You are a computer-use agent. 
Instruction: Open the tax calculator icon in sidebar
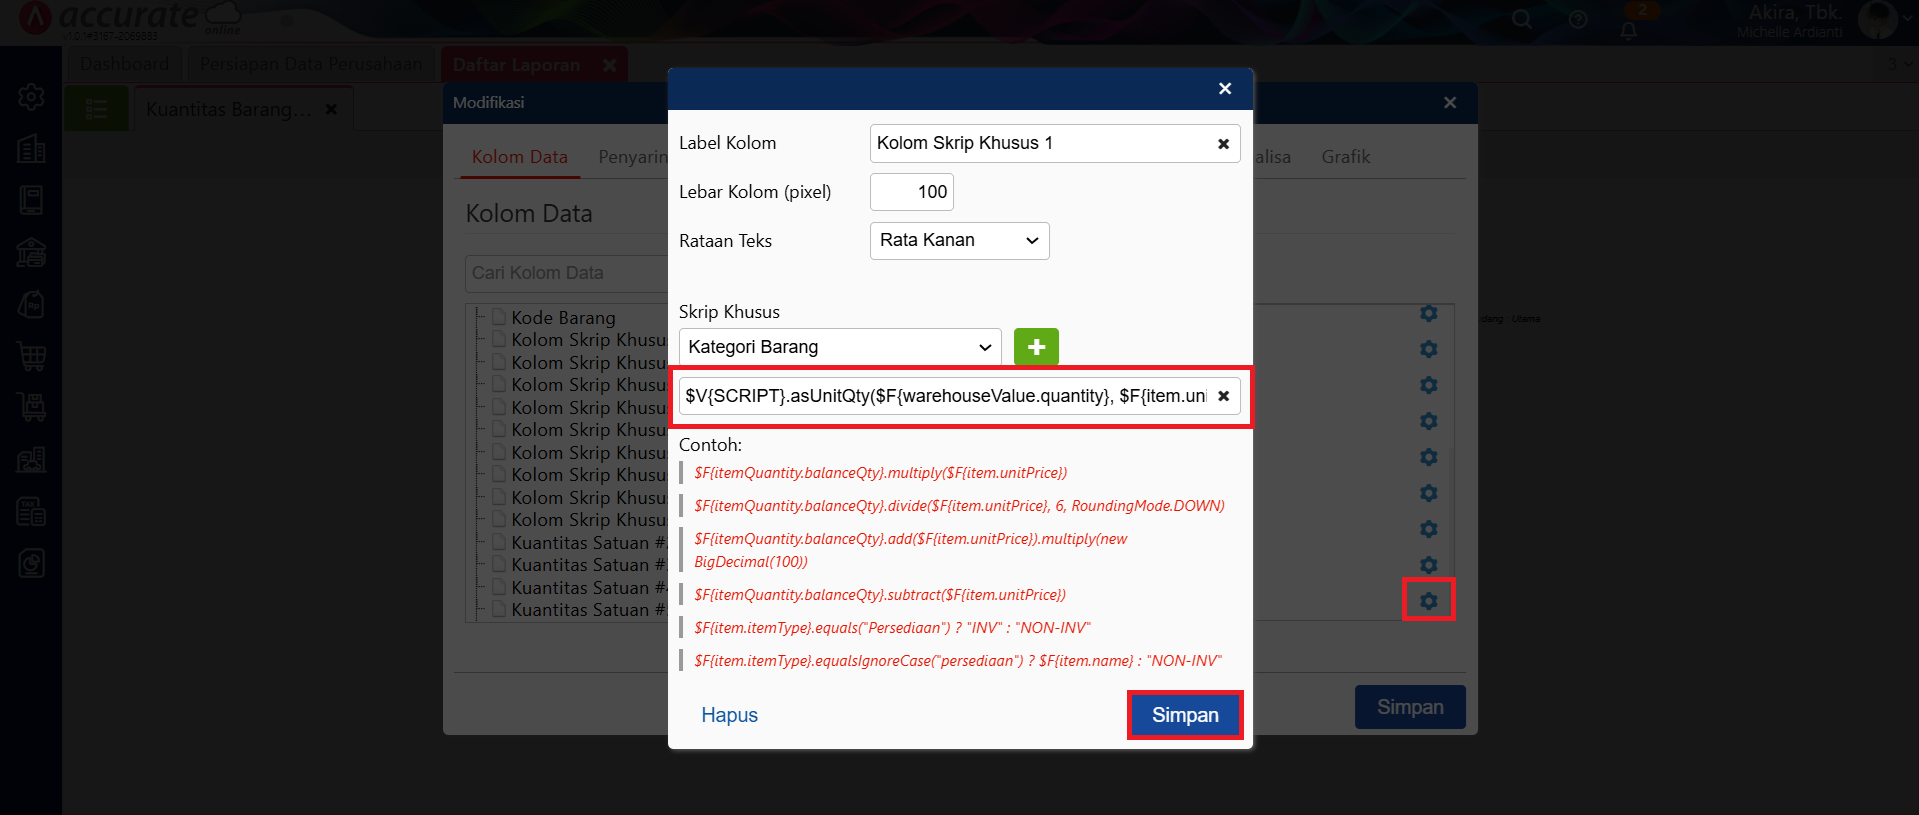click(31, 512)
